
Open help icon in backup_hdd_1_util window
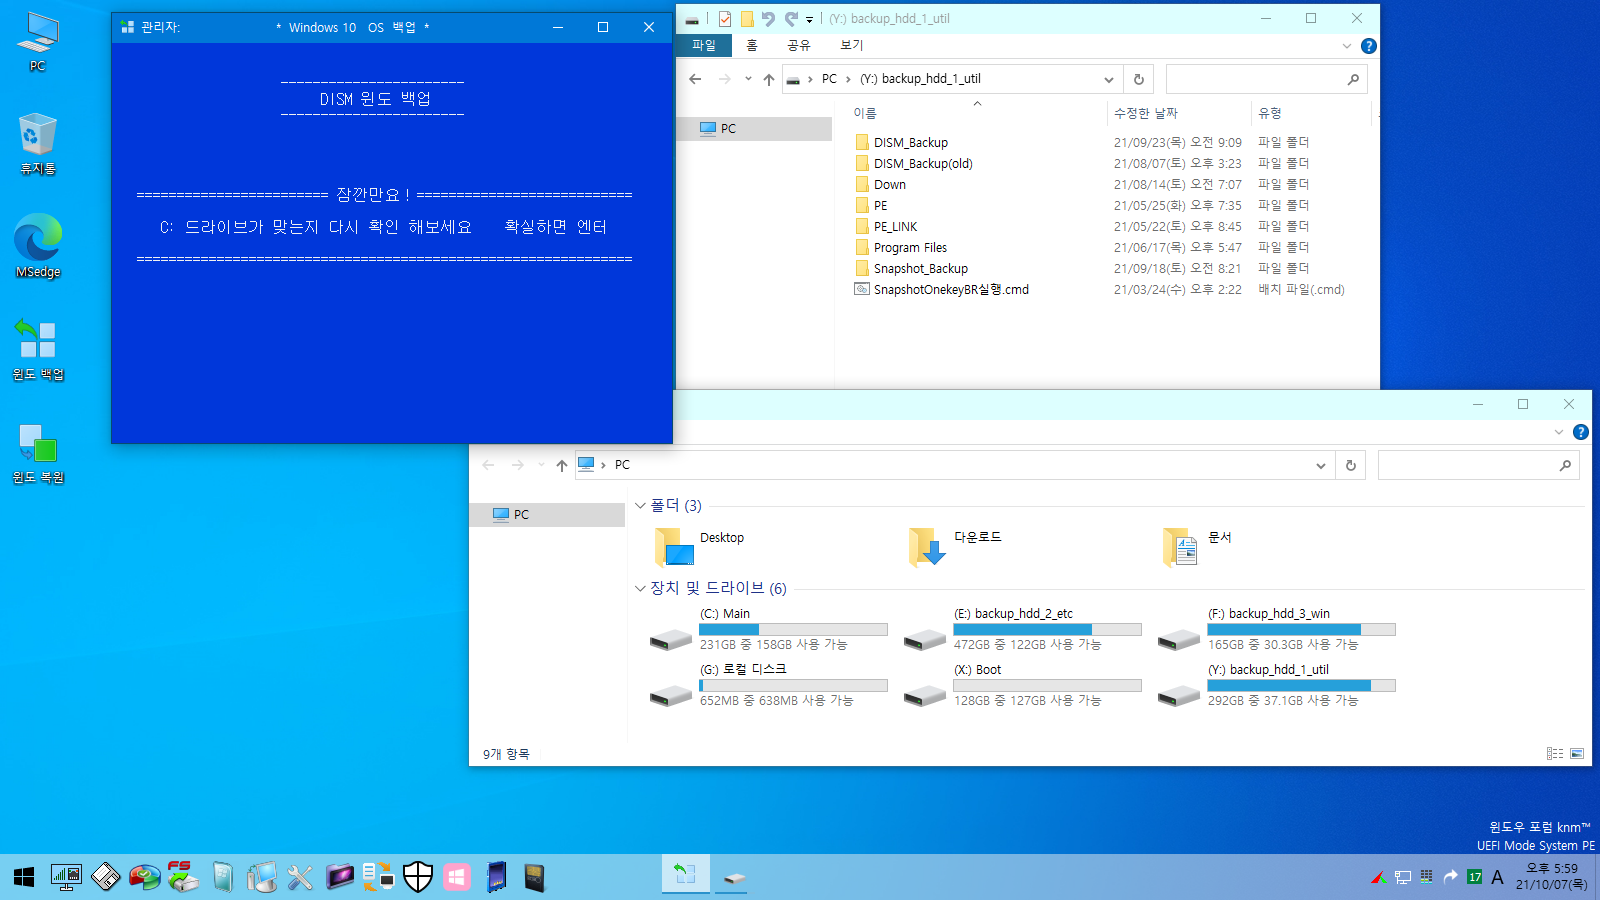1369,46
